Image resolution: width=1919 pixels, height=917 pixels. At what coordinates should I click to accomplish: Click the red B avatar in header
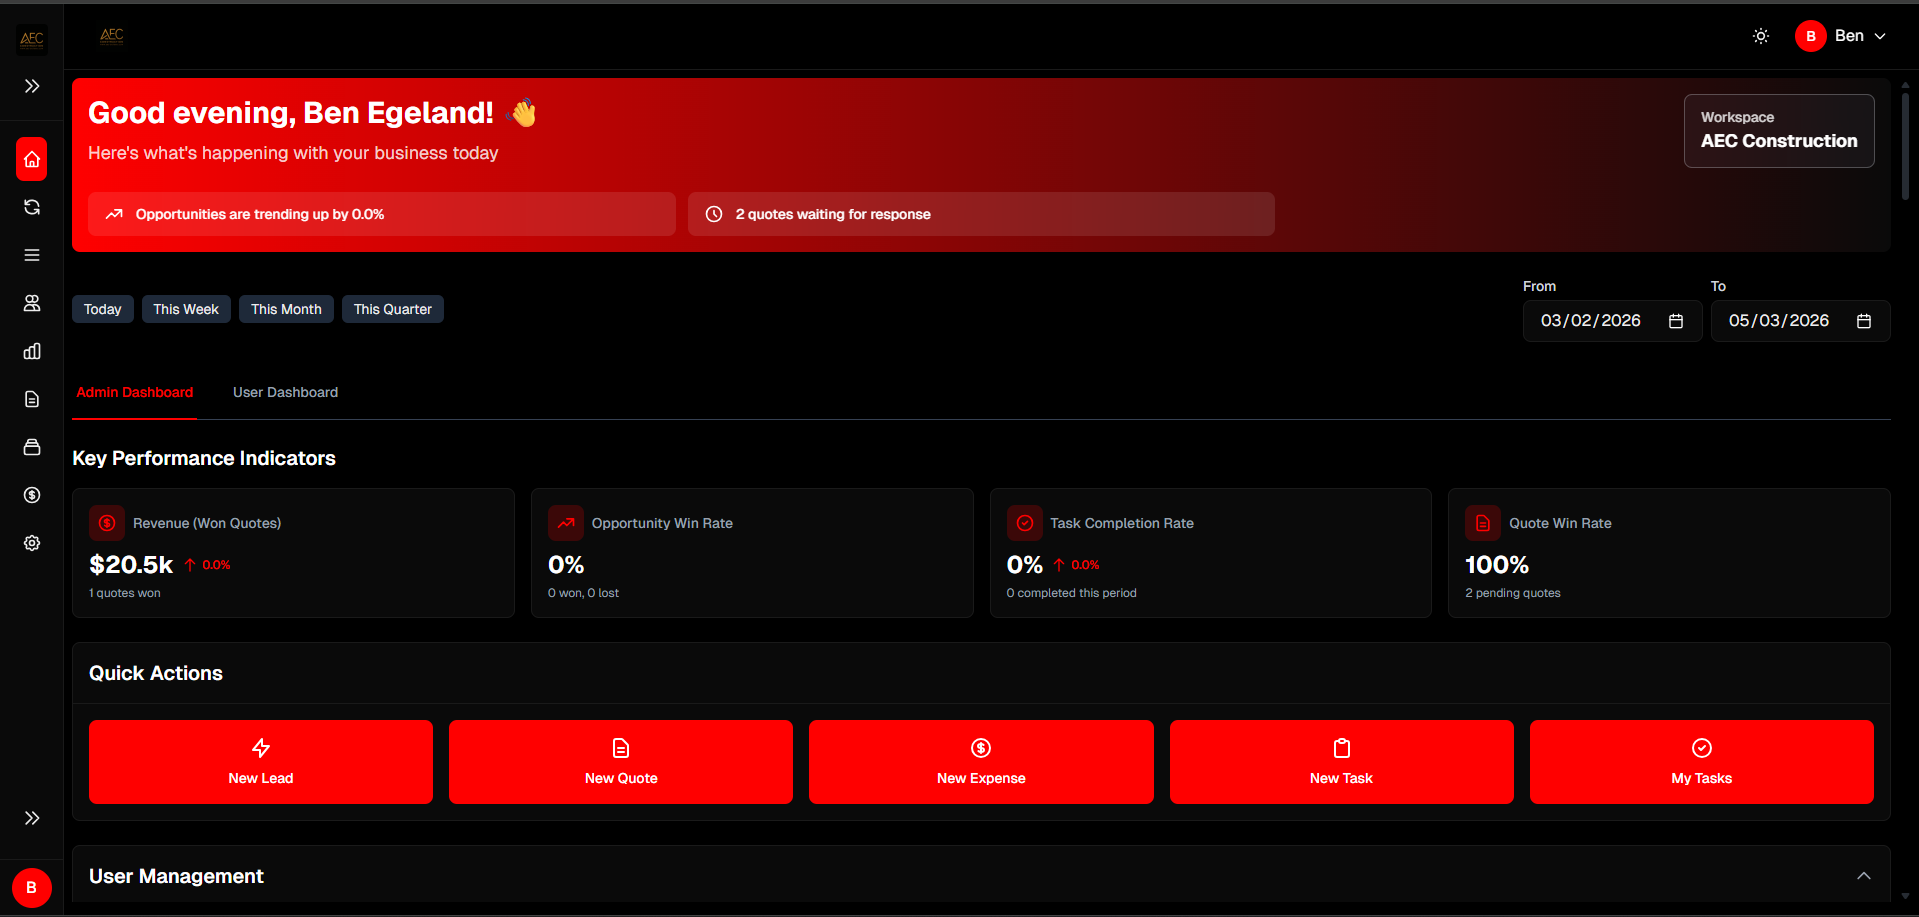click(1811, 36)
